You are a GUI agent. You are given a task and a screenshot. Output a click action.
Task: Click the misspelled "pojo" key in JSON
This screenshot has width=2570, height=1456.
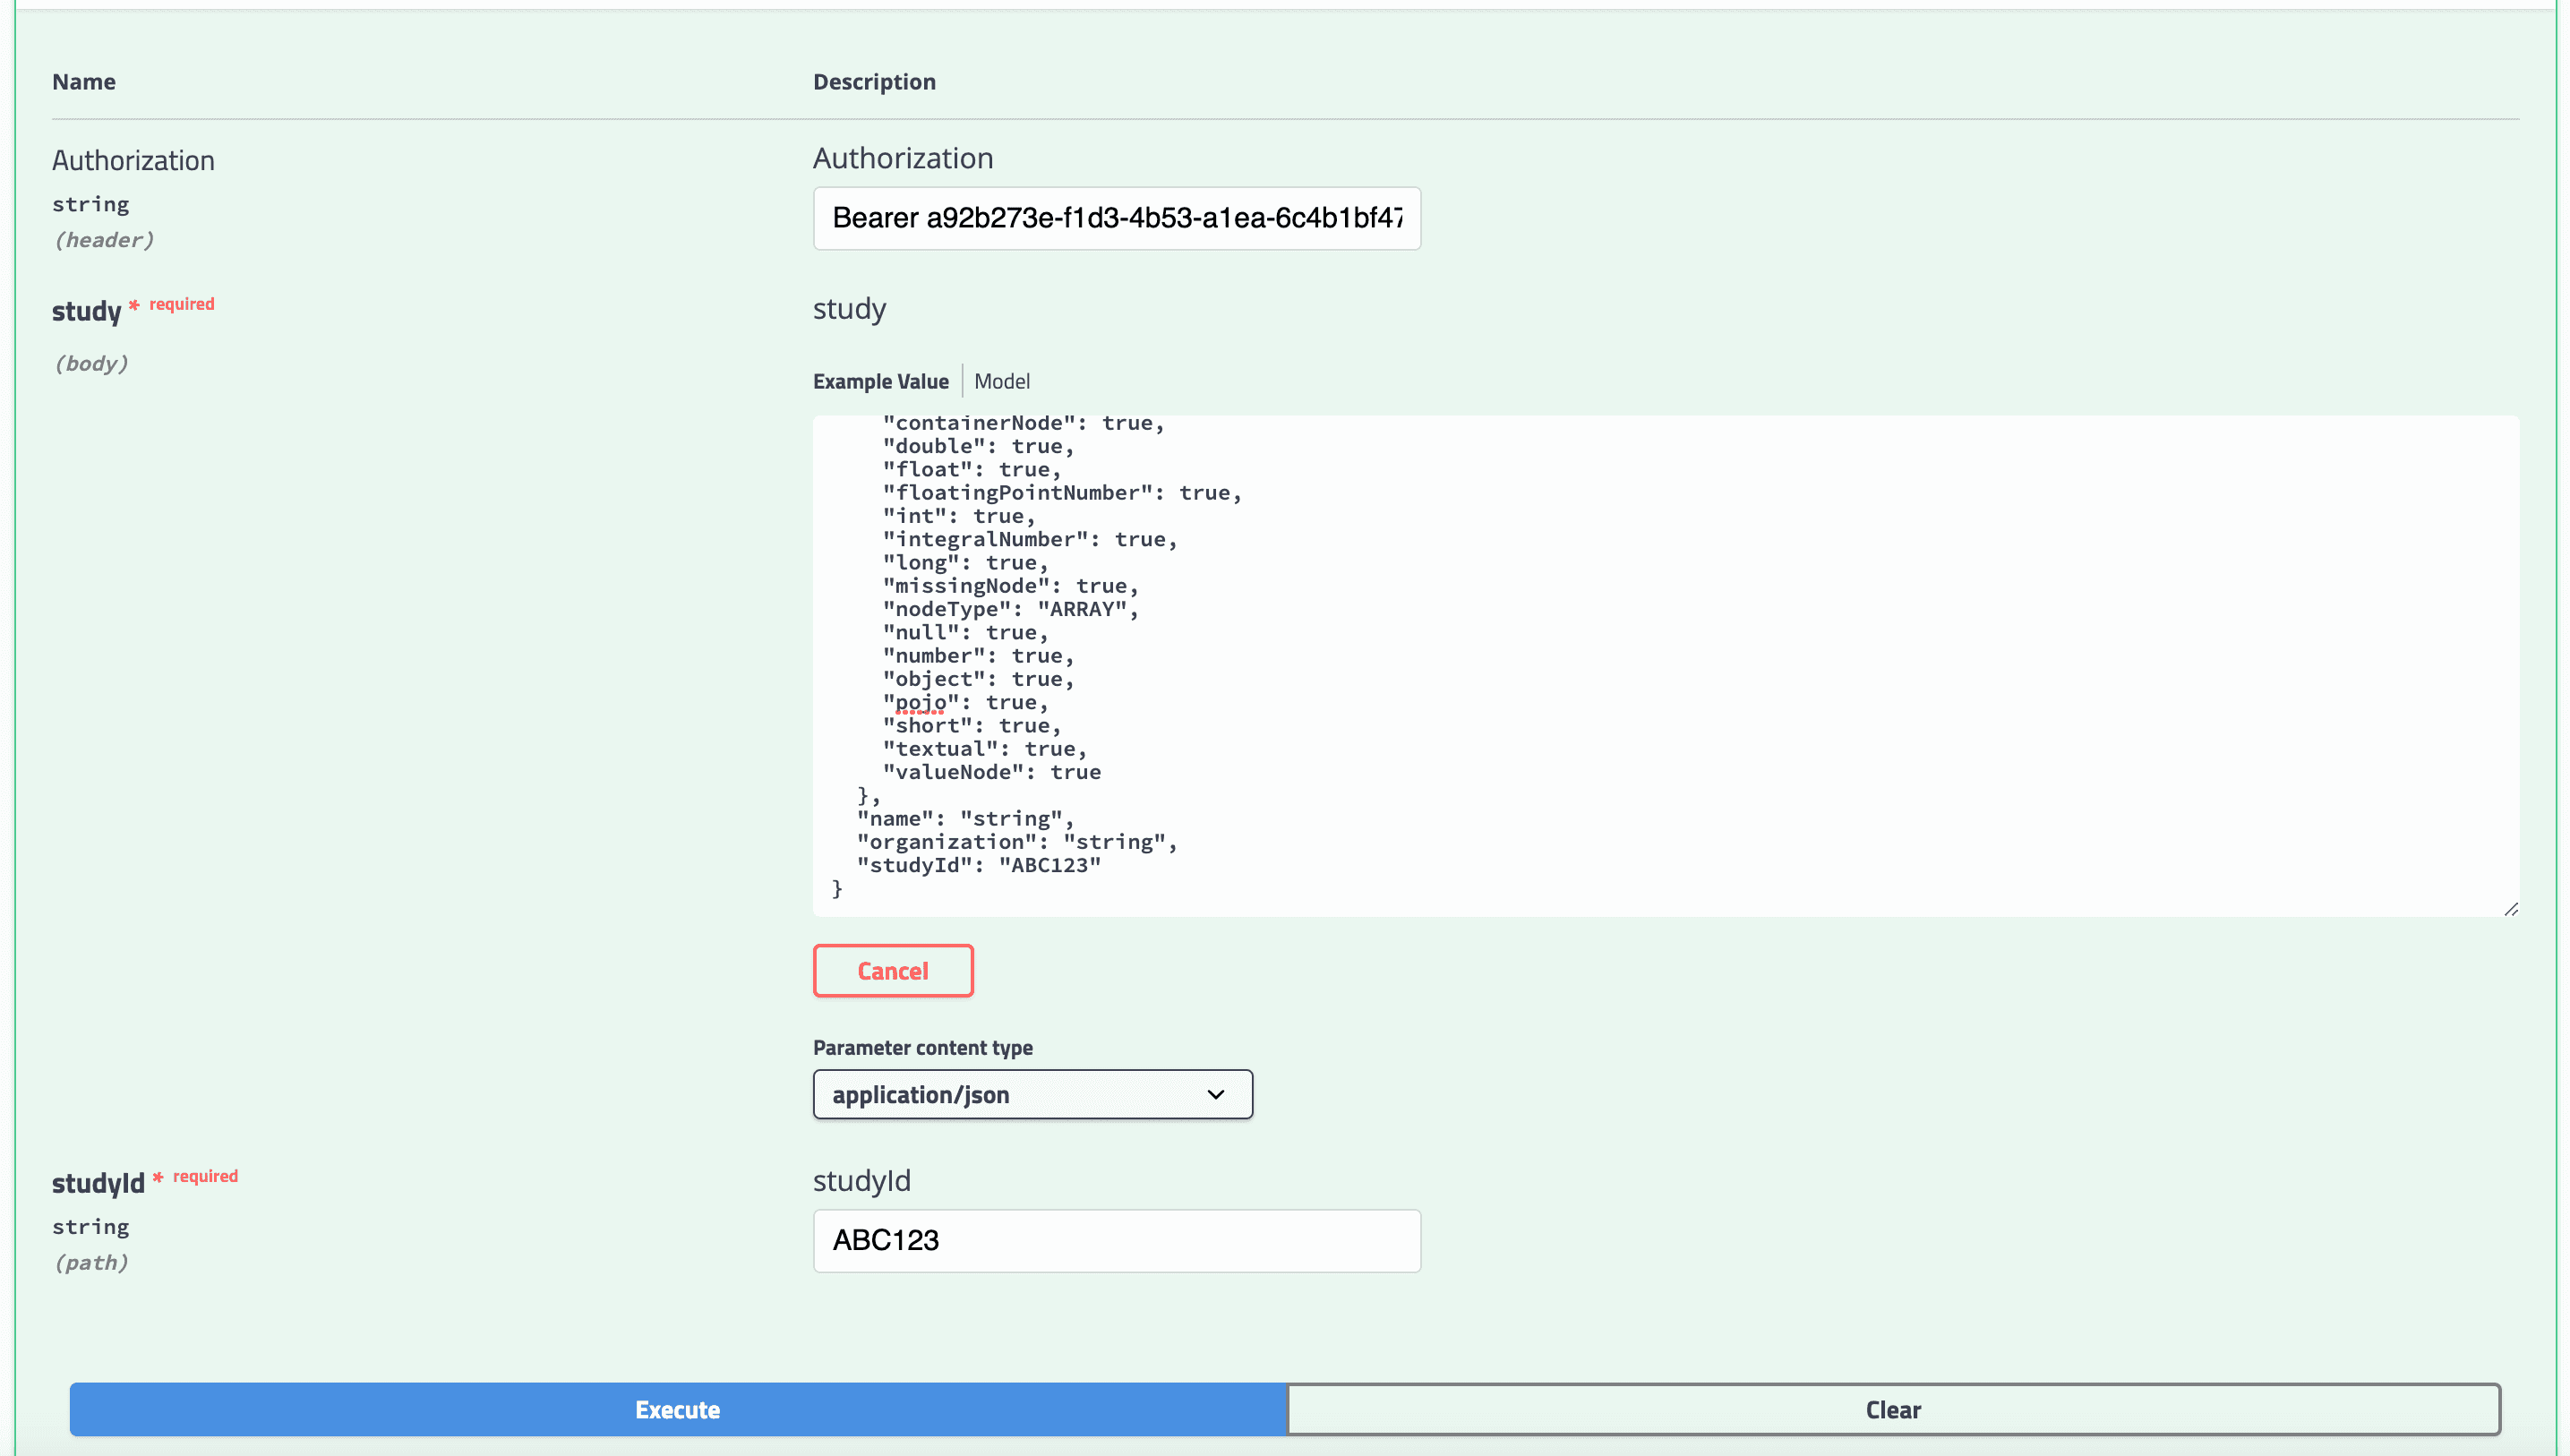click(x=920, y=702)
